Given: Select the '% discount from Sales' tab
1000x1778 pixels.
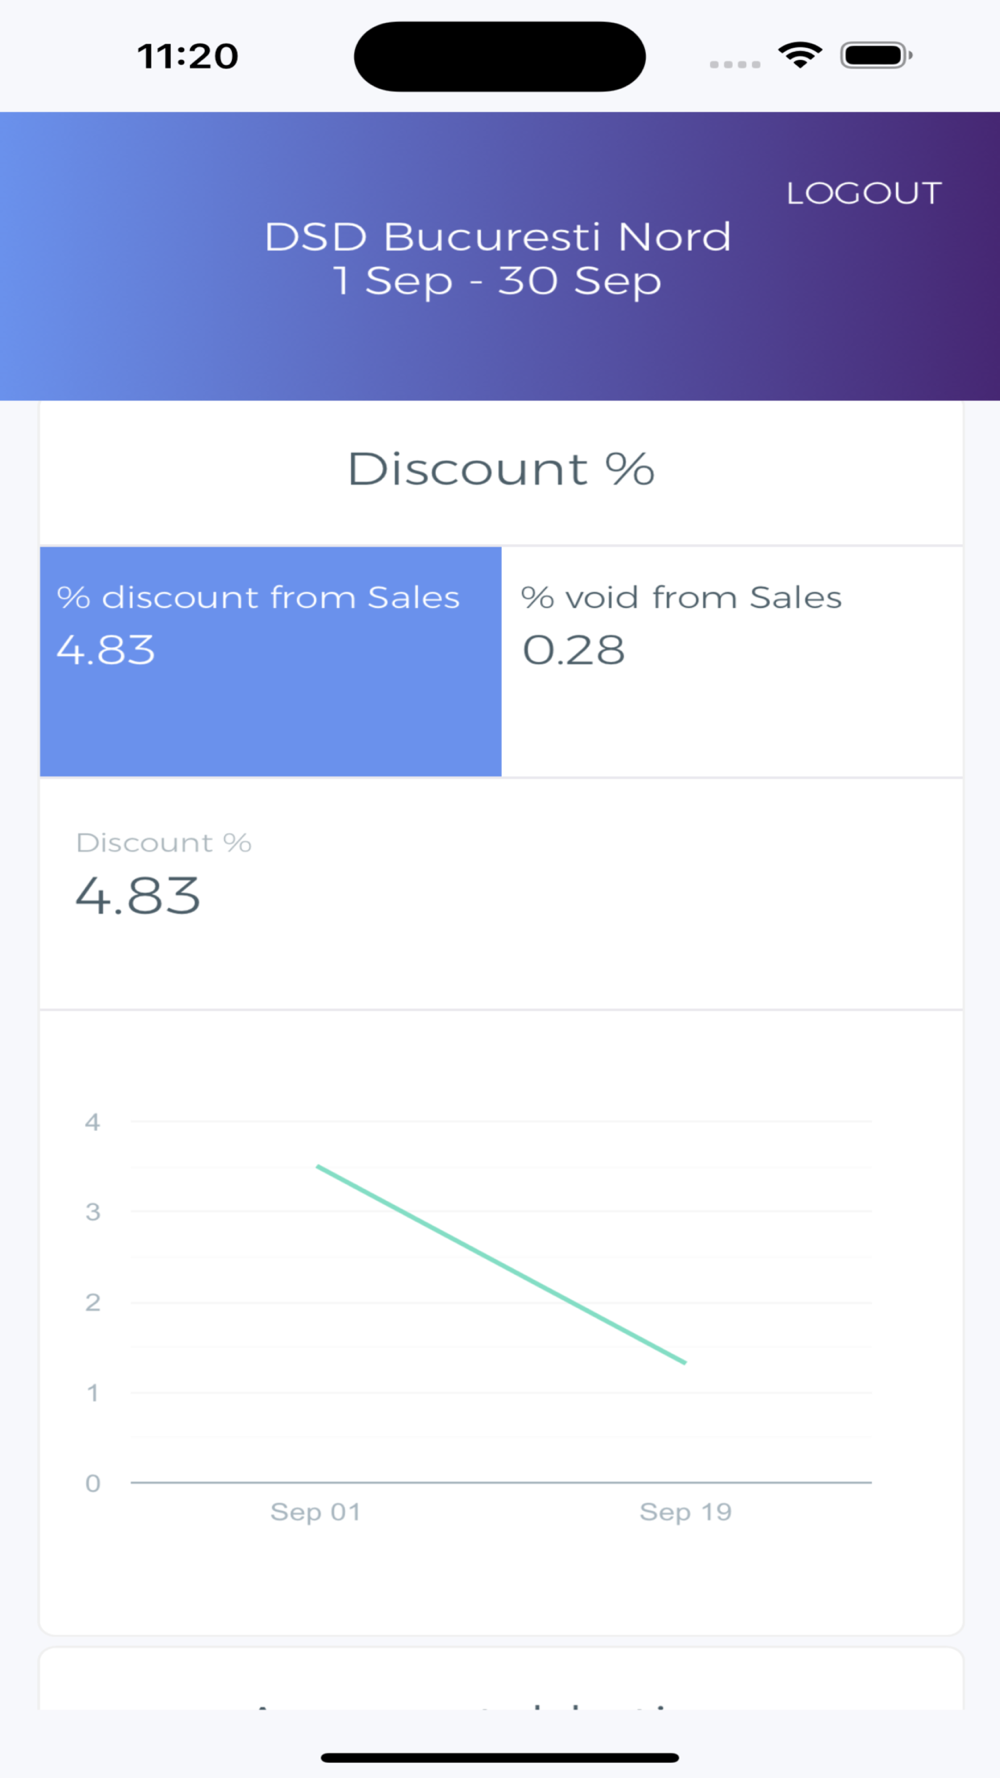Looking at the screenshot, I should 270,660.
